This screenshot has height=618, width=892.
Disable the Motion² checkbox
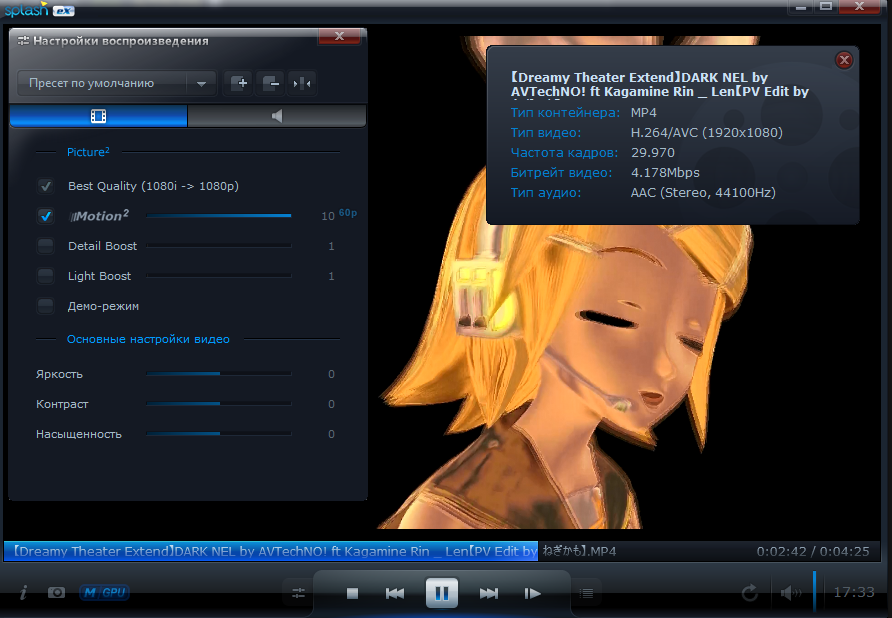coord(46,216)
